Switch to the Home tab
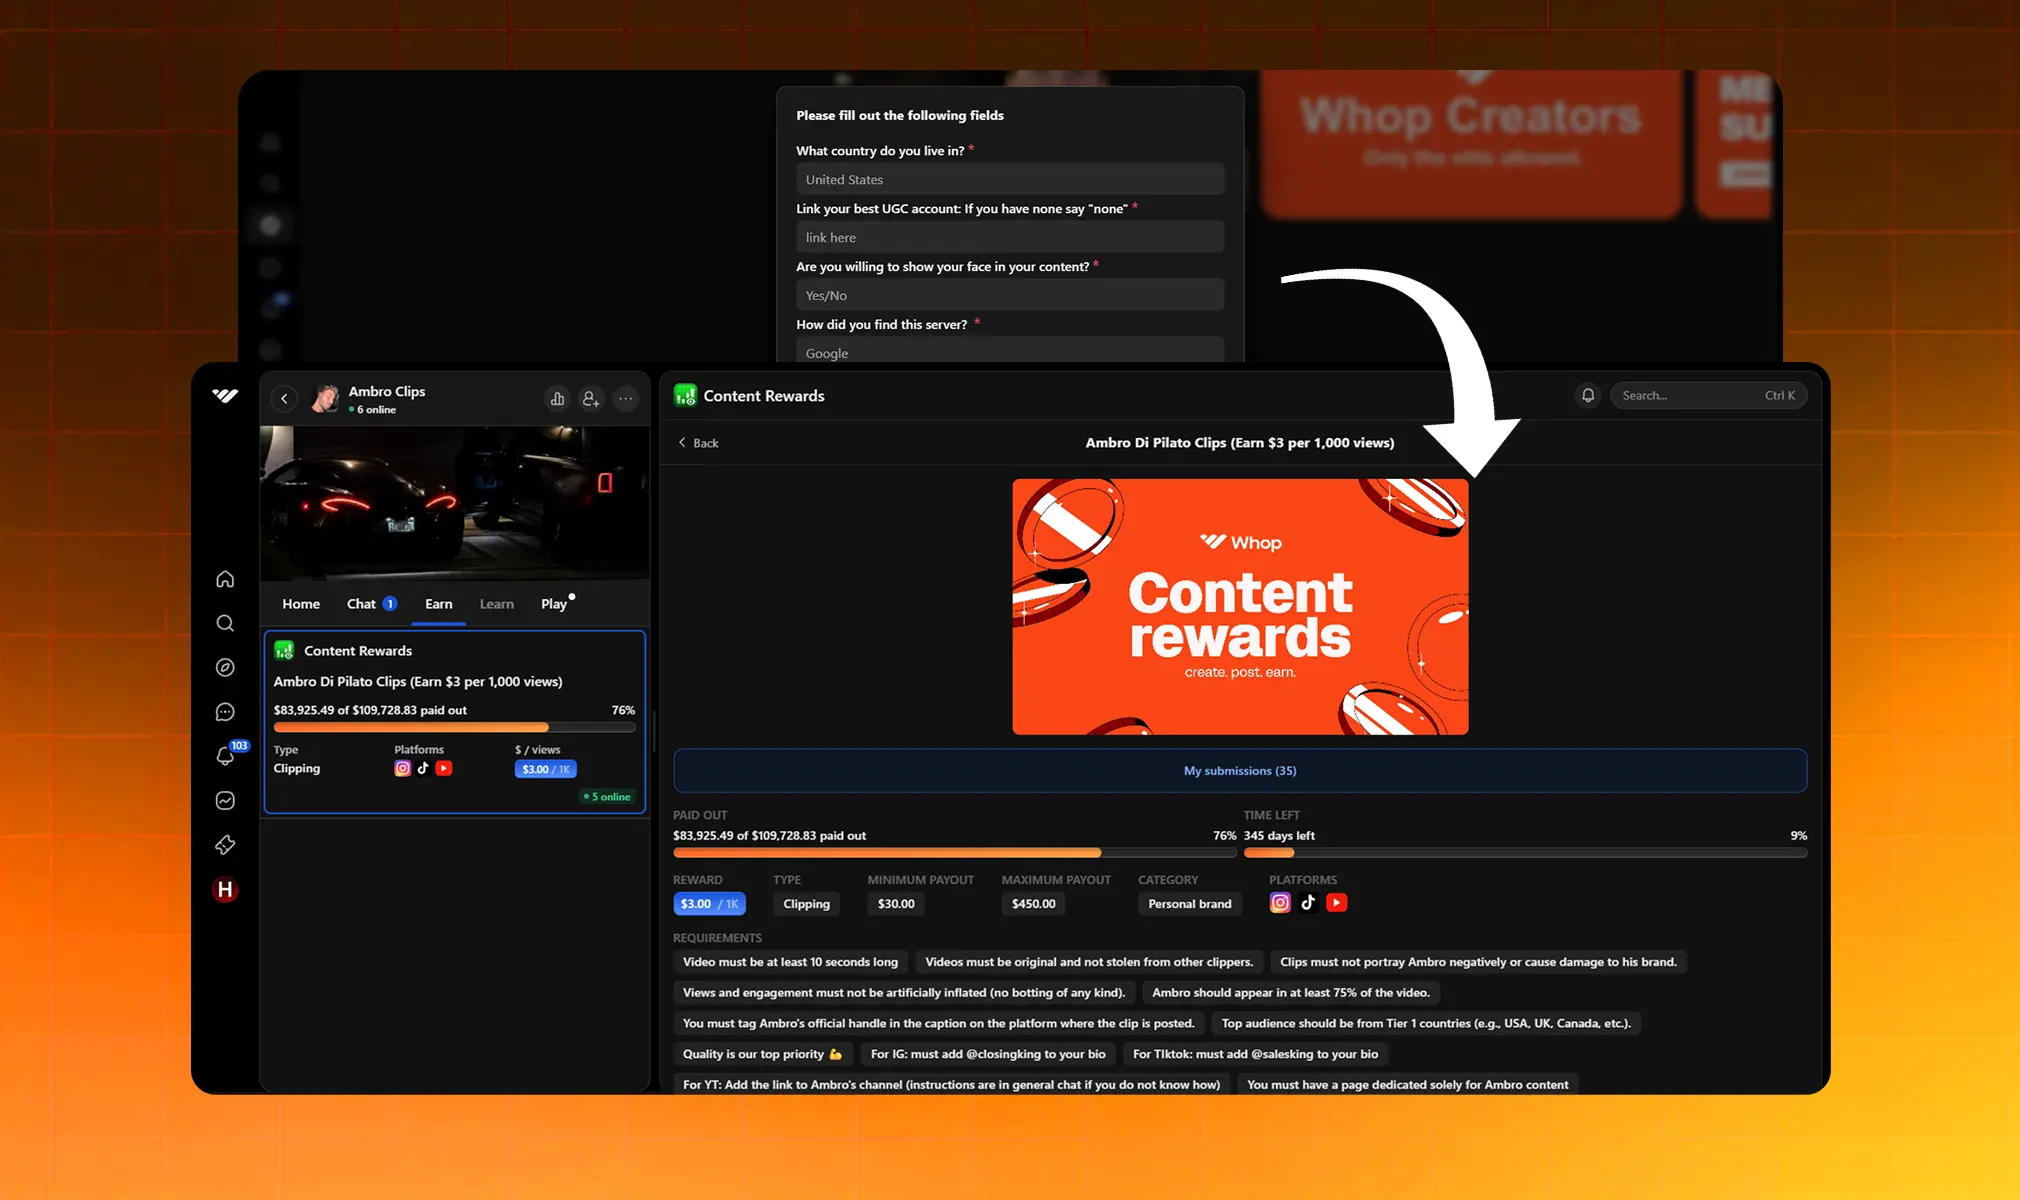This screenshot has width=2020, height=1200. 301,604
